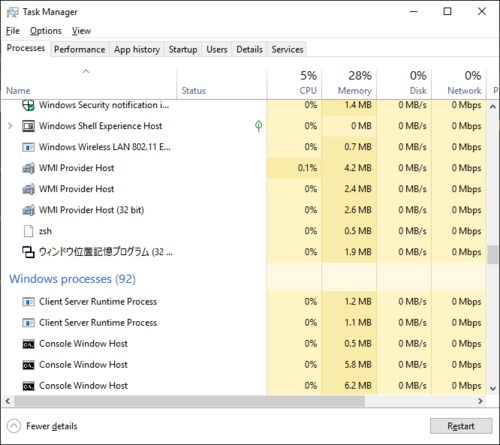Click the horizontal scrollbar right arrow
This screenshot has width=500, height=445.
click(x=480, y=401)
